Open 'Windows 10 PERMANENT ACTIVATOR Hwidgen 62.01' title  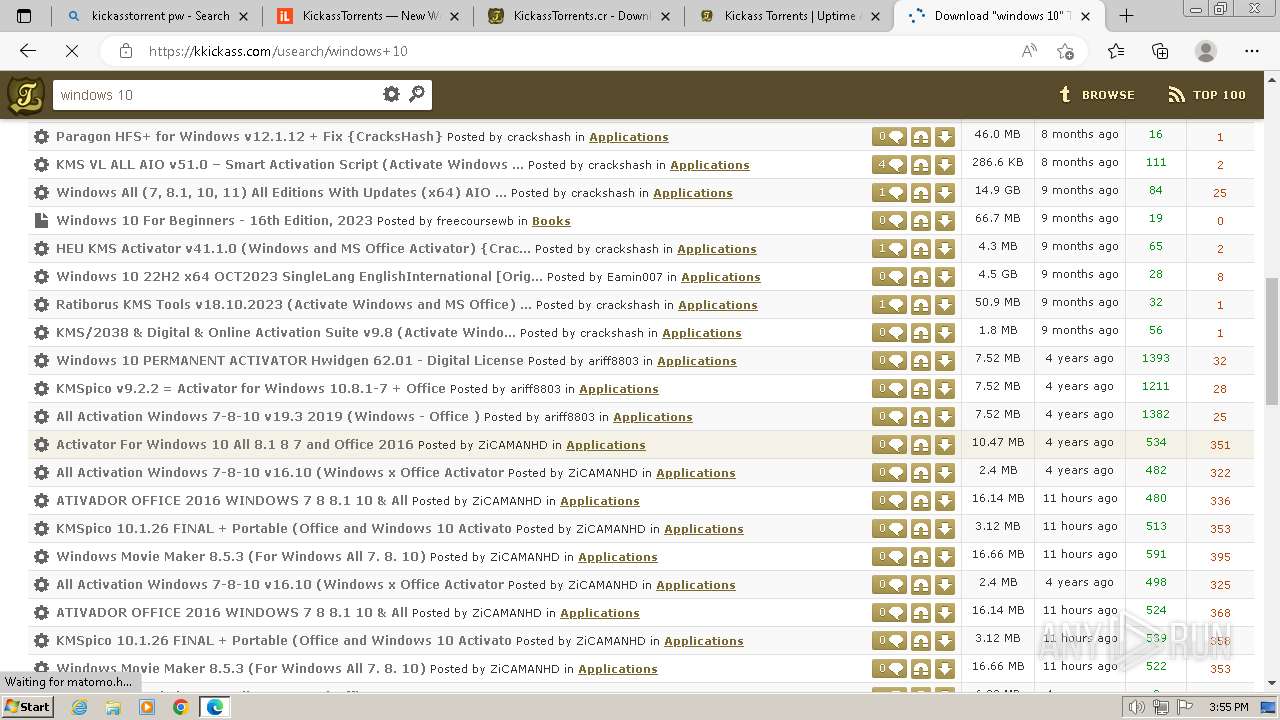click(290, 360)
